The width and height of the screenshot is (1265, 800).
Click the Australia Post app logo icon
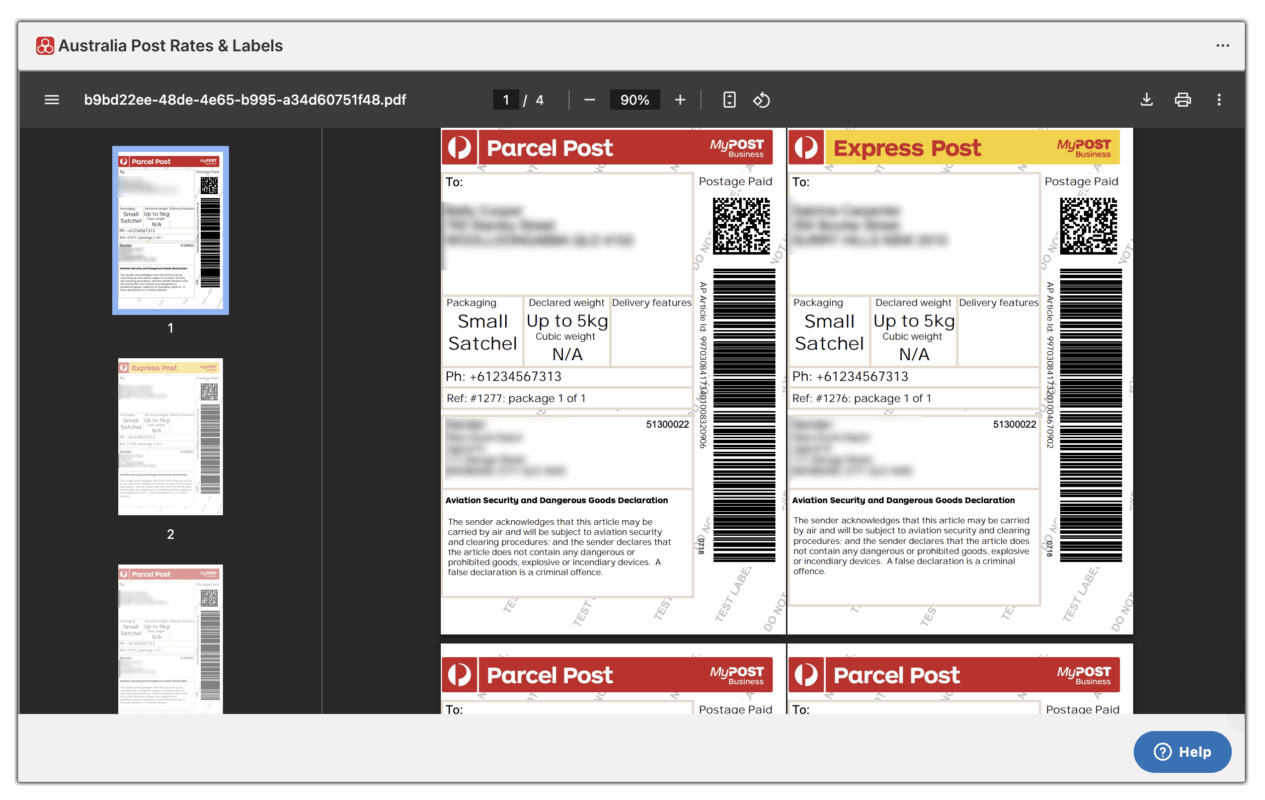pos(45,46)
